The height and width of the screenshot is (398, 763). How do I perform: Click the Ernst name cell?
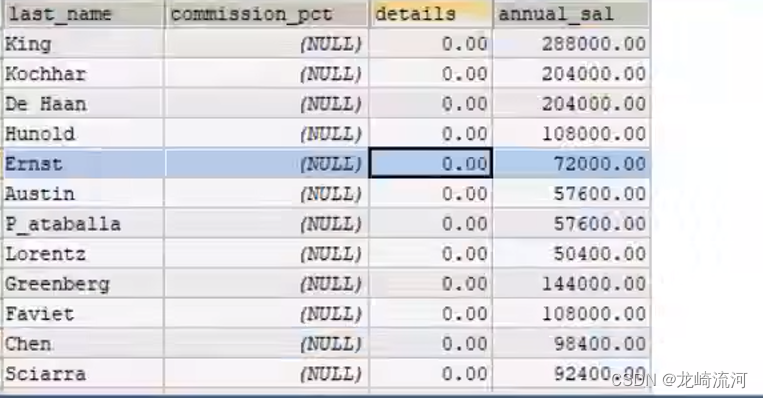[x=83, y=163]
